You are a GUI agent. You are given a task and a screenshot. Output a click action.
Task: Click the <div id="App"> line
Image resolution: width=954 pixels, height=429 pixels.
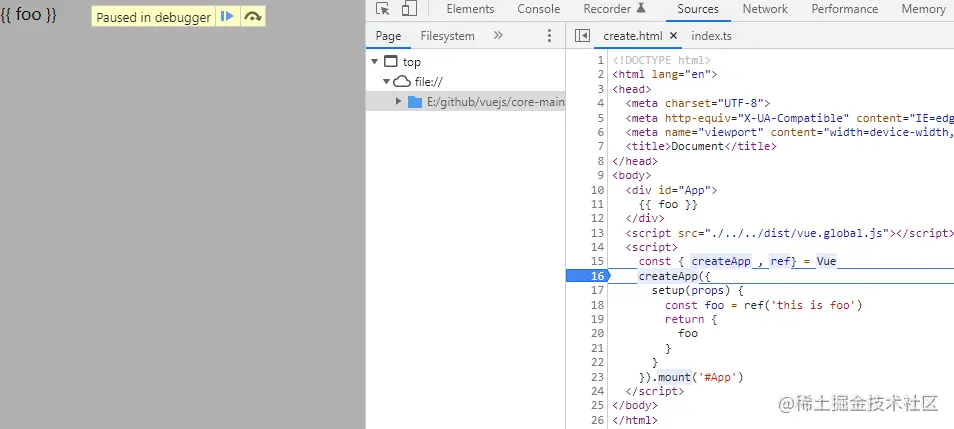point(671,190)
